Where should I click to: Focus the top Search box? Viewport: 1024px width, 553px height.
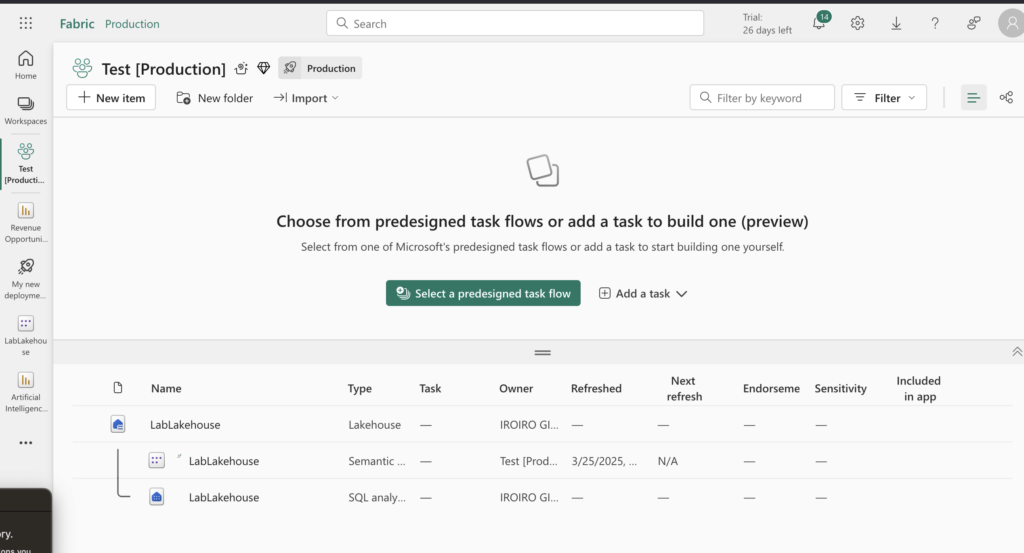[515, 24]
